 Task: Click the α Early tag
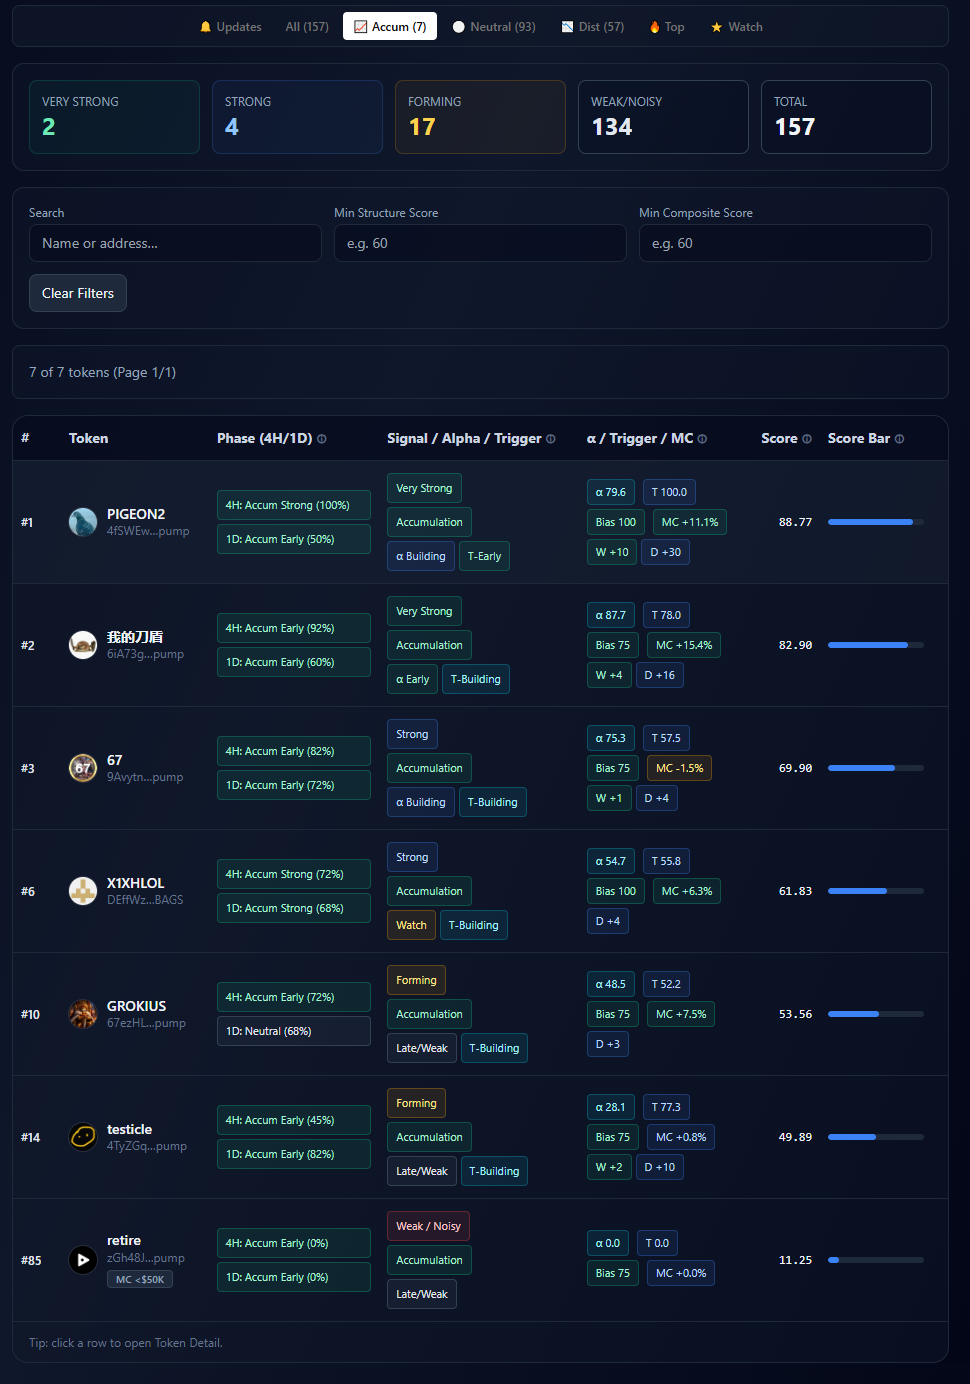[x=412, y=679]
